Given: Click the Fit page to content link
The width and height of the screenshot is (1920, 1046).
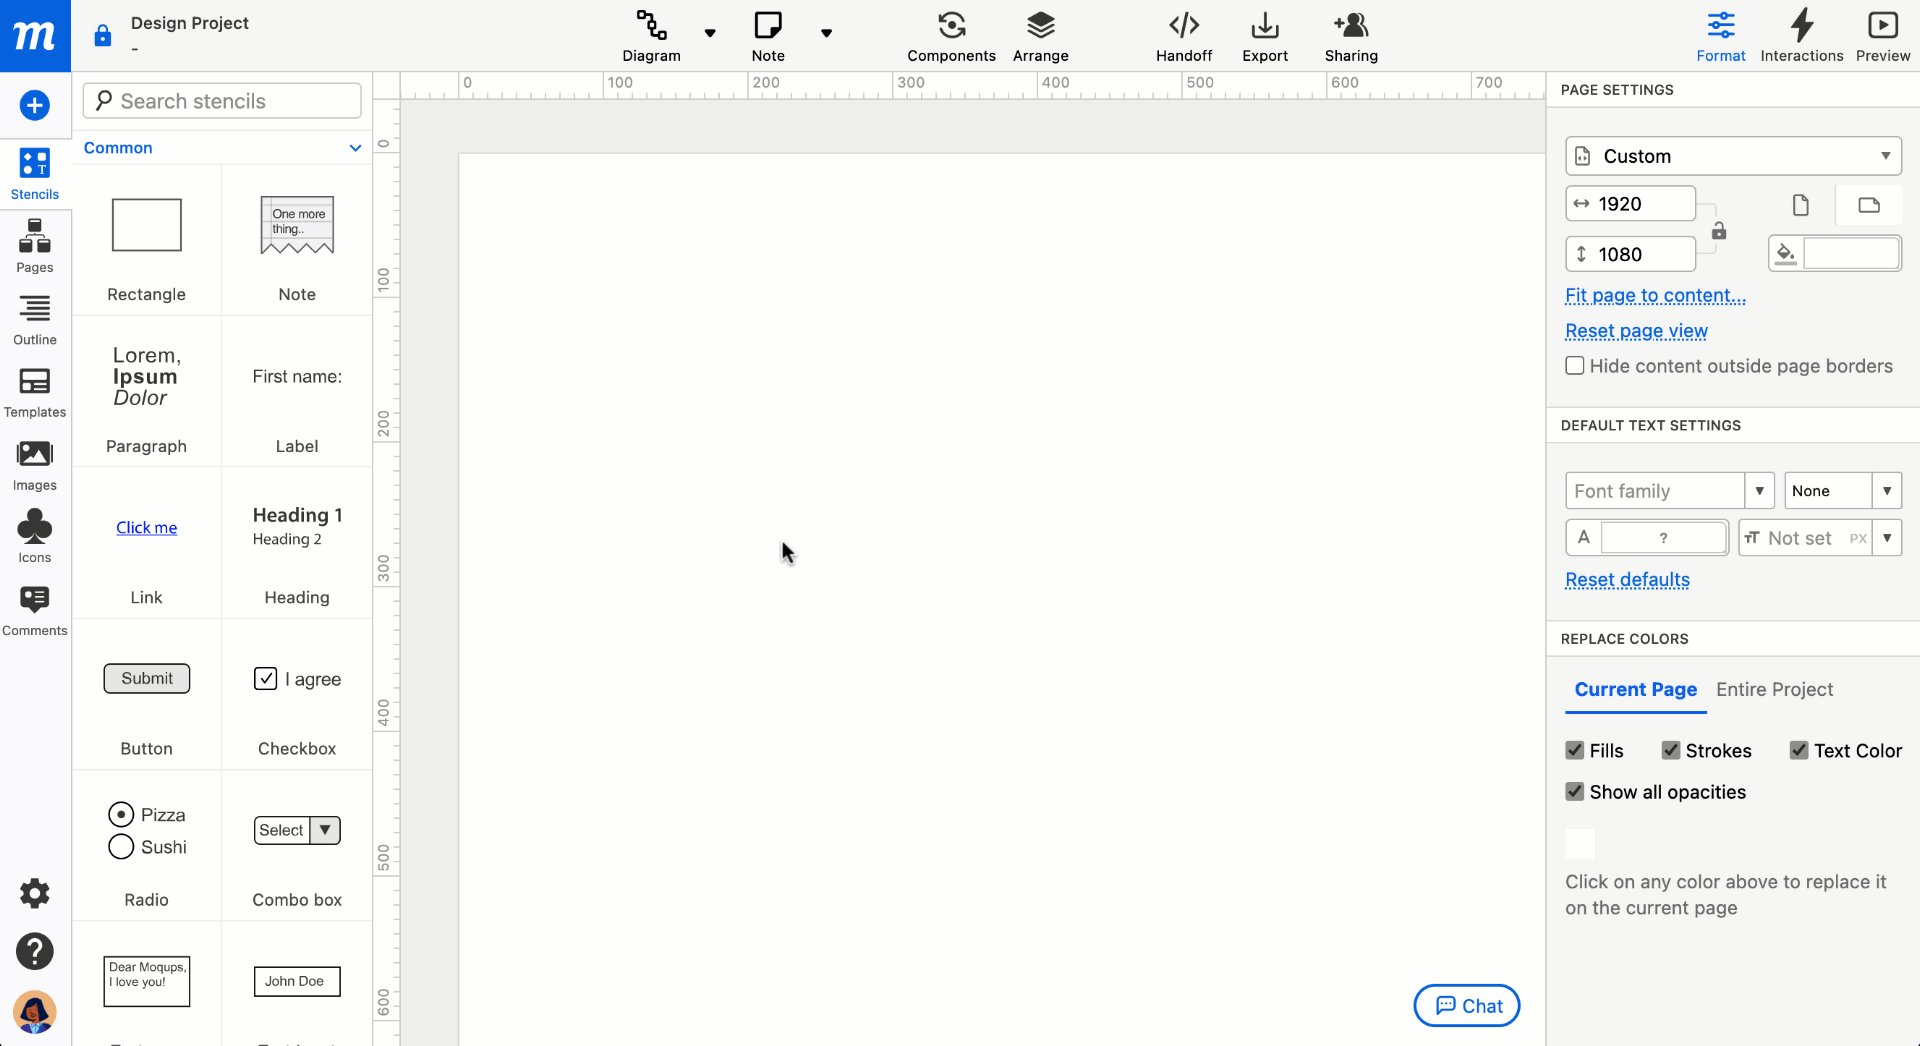Looking at the screenshot, I should 1655,296.
